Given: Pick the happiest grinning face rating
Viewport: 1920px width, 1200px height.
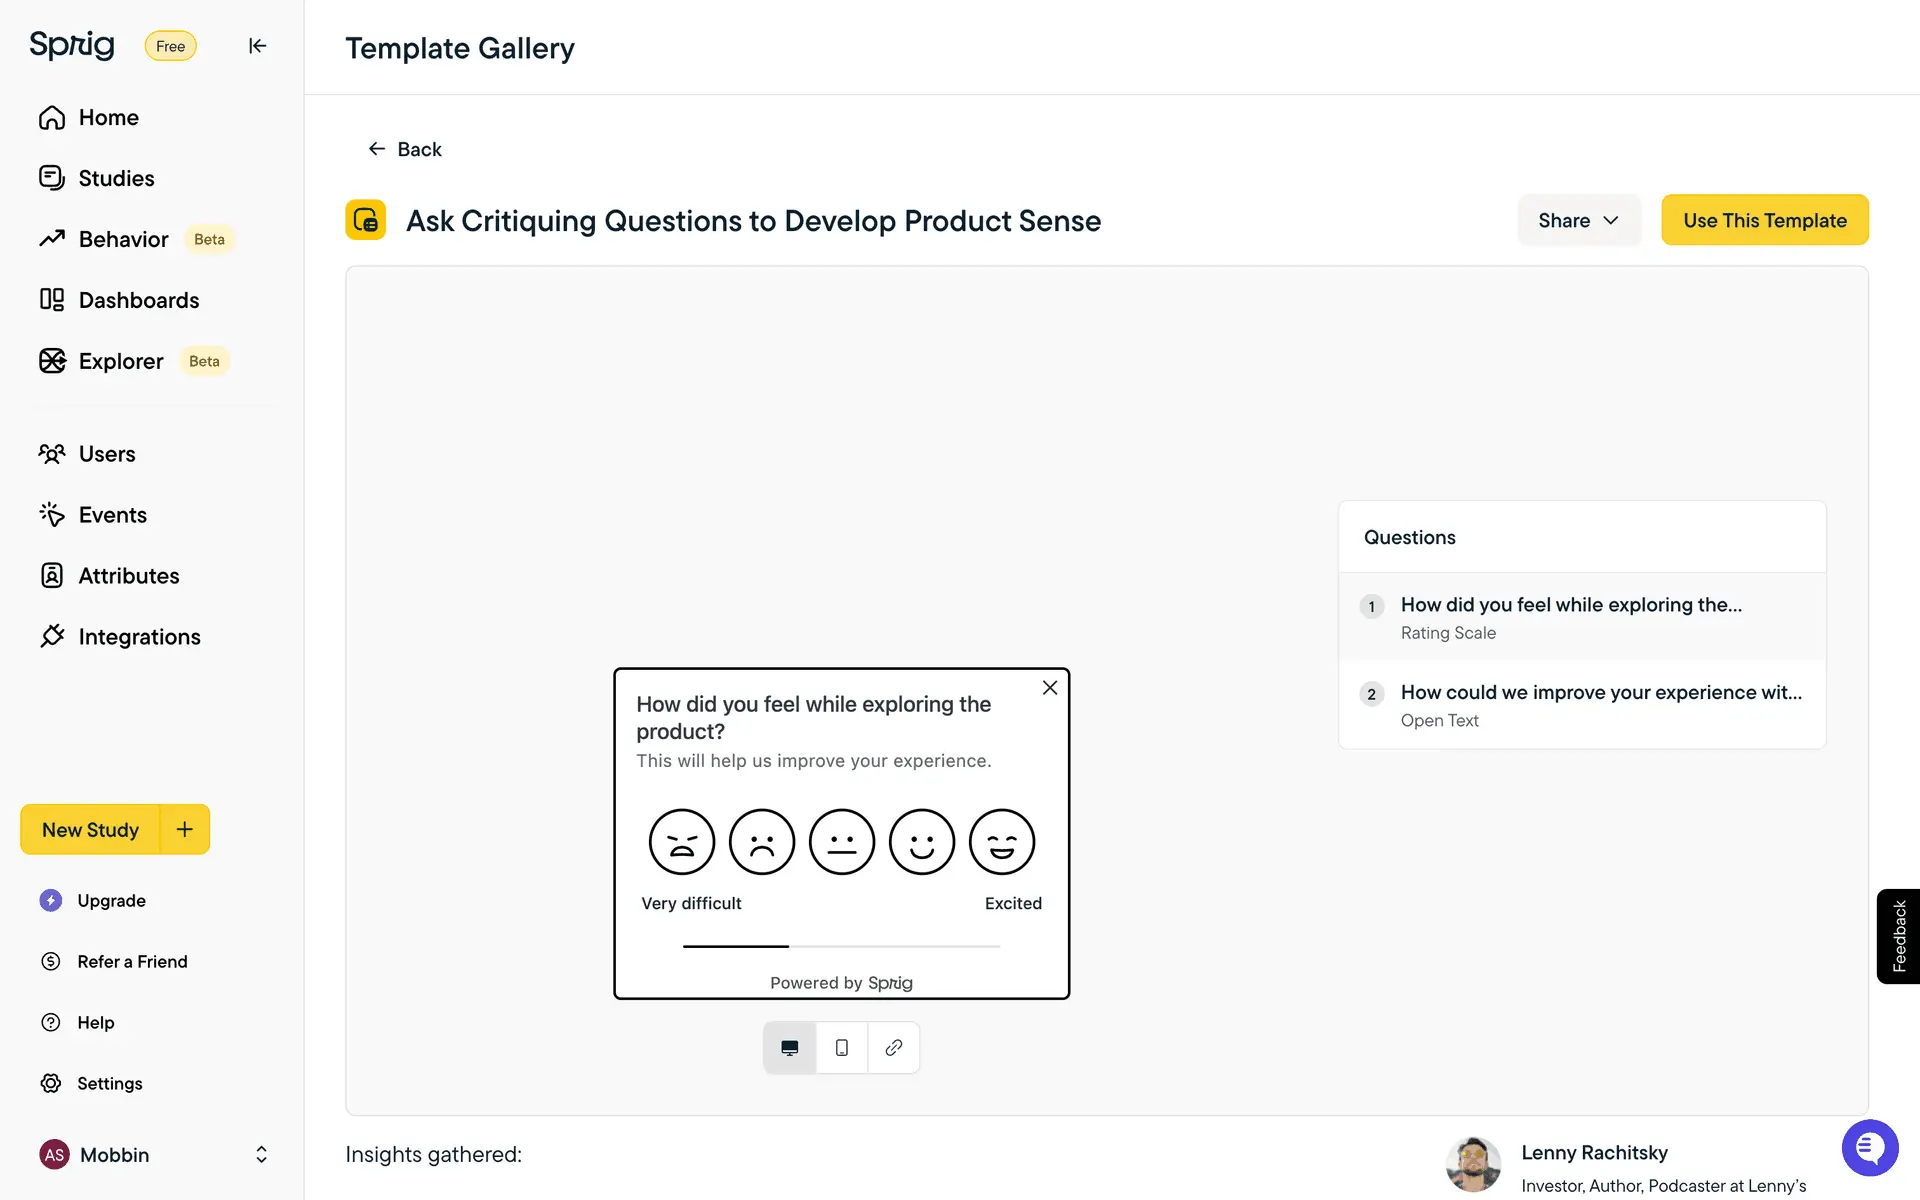Looking at the screenshot, I should click(x=1002, y=842).
